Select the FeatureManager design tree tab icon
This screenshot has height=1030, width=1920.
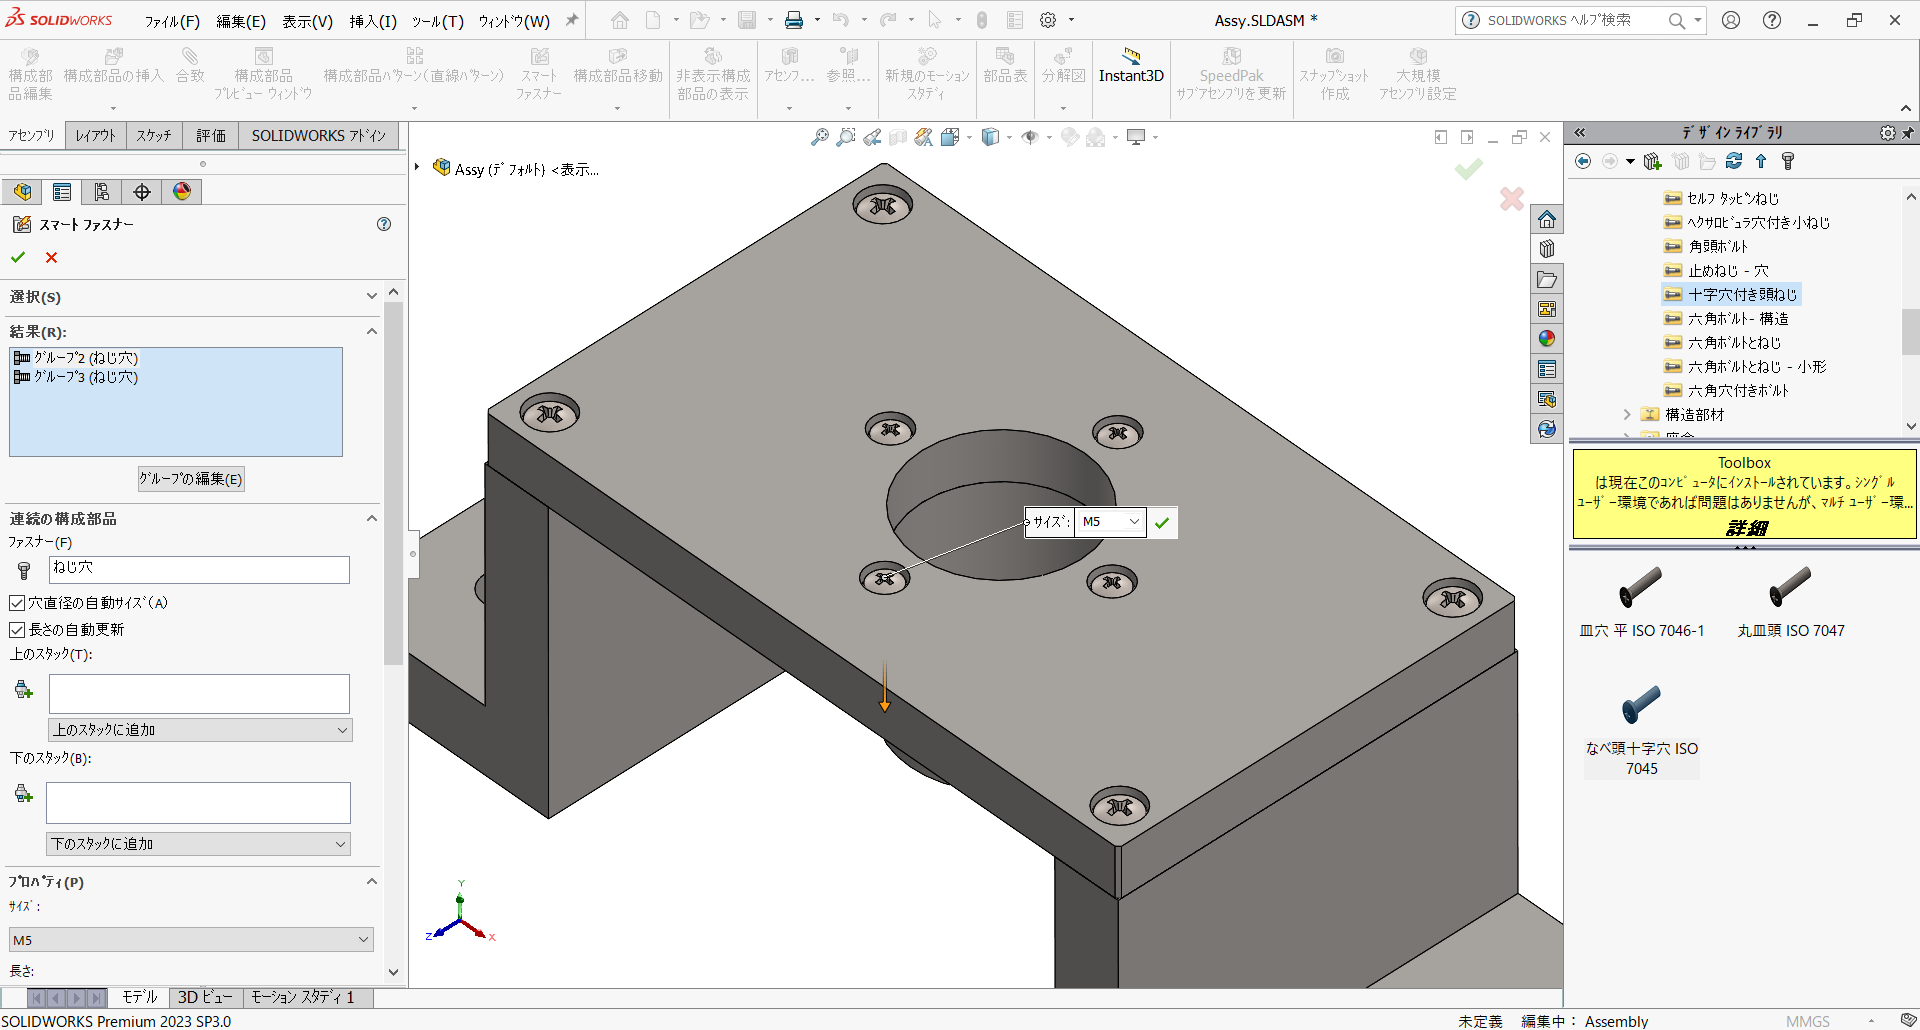[x=23, y=192]
